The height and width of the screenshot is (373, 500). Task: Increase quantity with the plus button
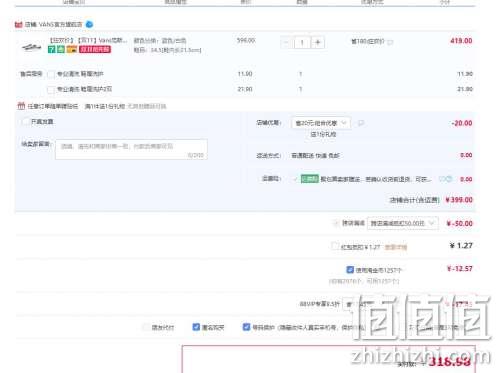[318, 42]
